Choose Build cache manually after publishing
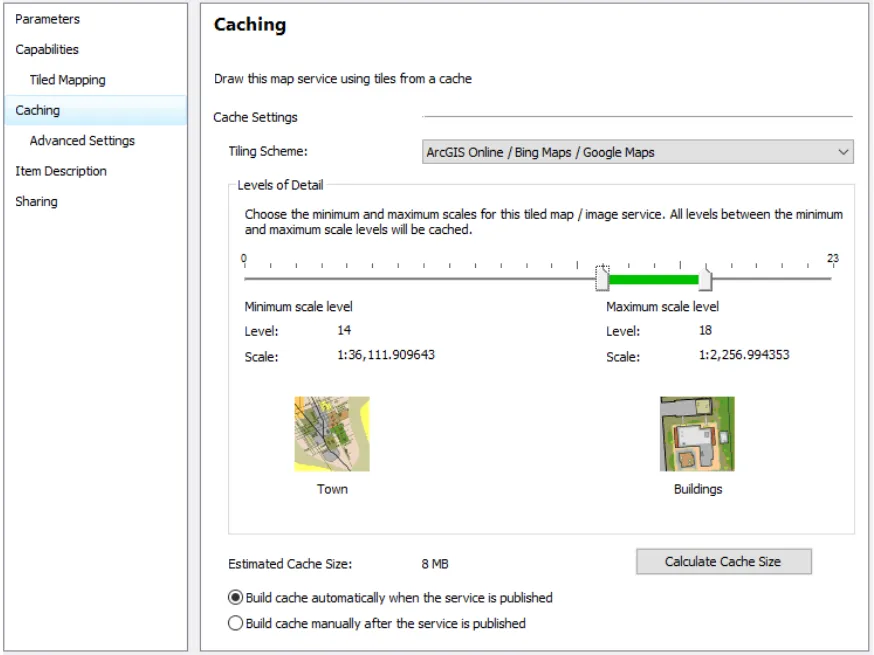This screenshot has width=874, height=655. (x=236, y=623)
